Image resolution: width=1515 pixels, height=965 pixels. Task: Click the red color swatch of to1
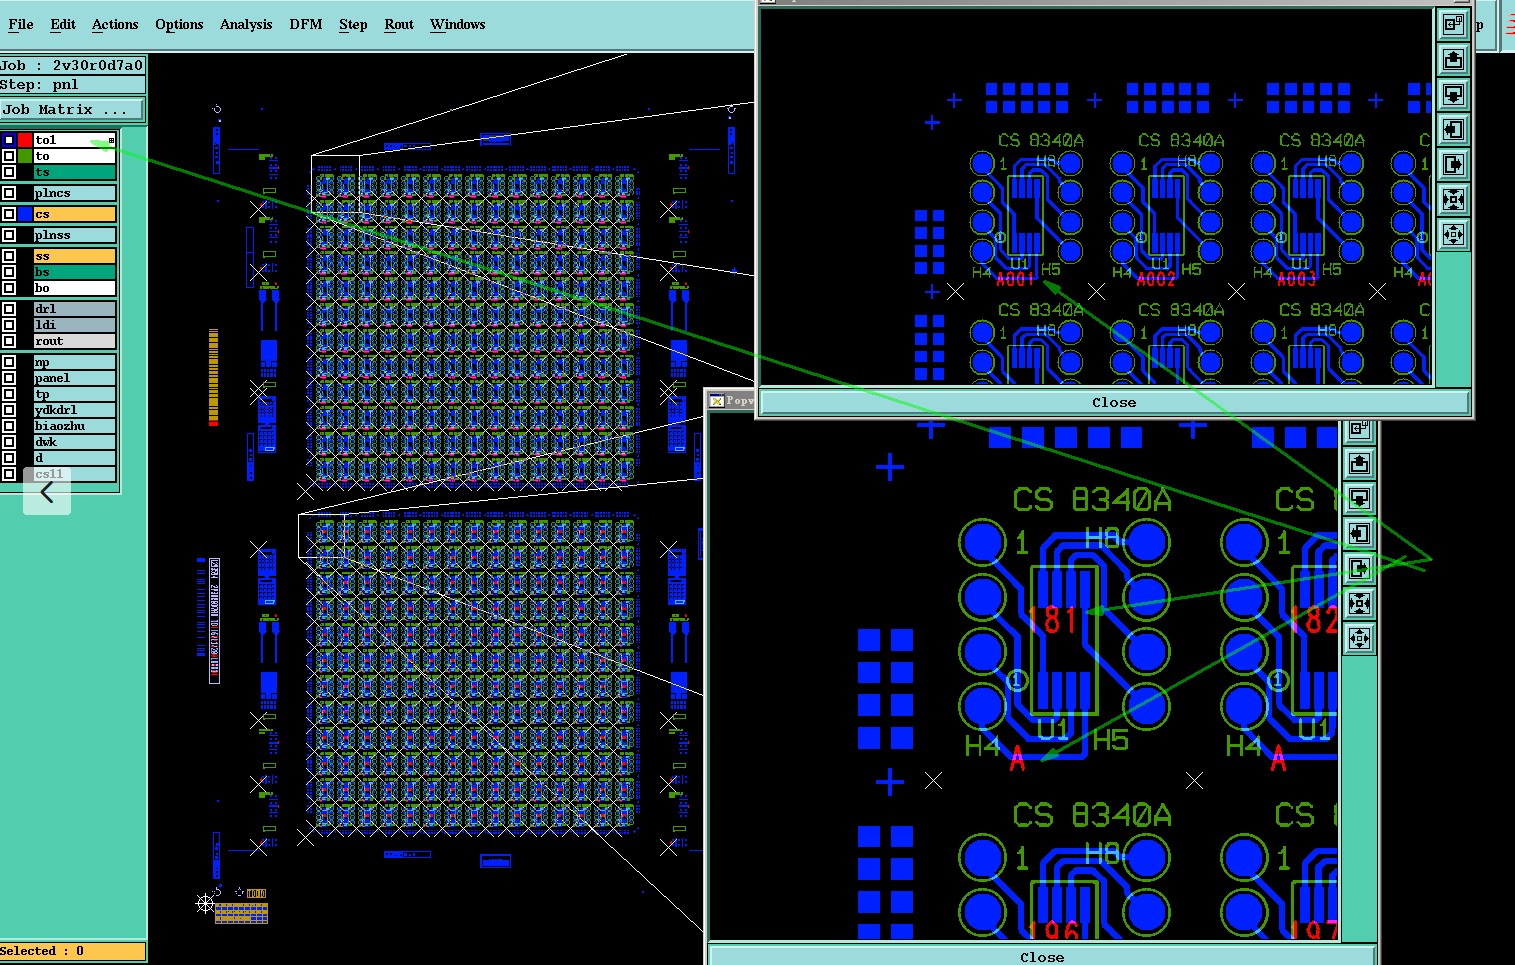coord(25,140)
